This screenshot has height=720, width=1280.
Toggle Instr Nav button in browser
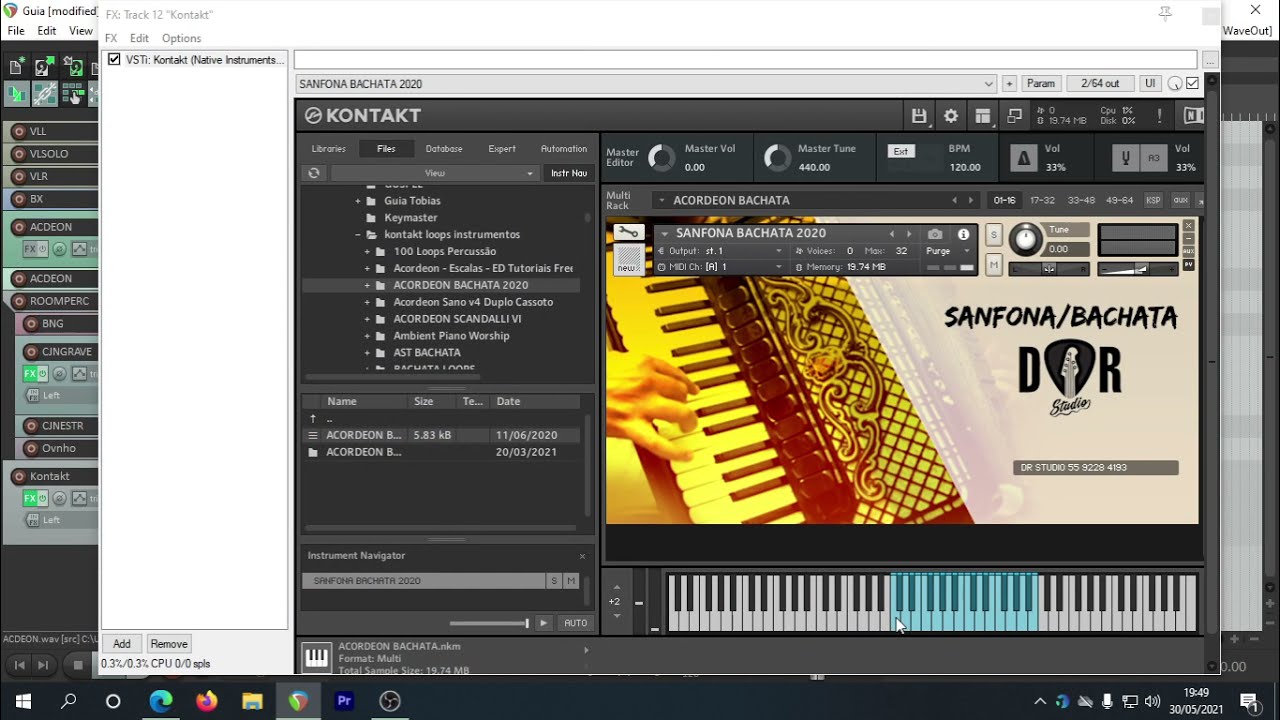click(x=569, y=173)
